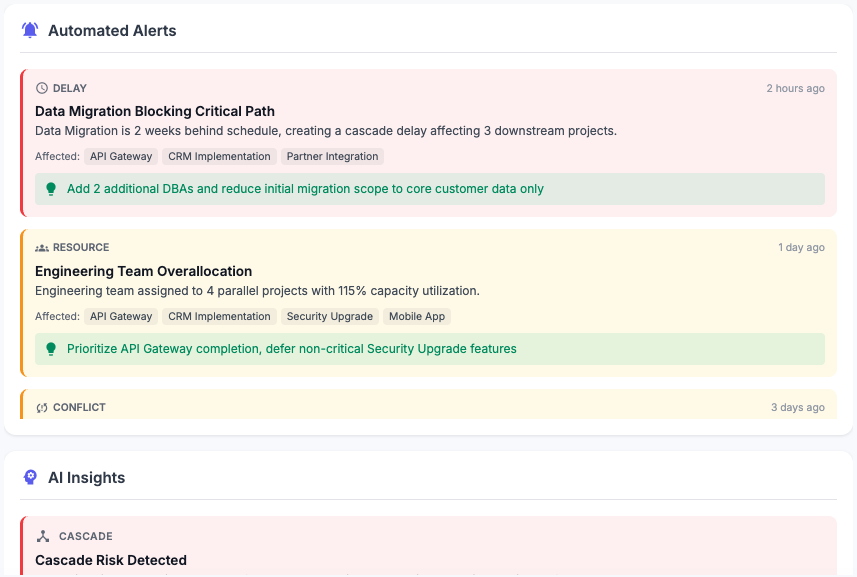Click the head icon beside AI Insights
The width and height of the screenshot is (857, 577).
click(x=30, y=478)
